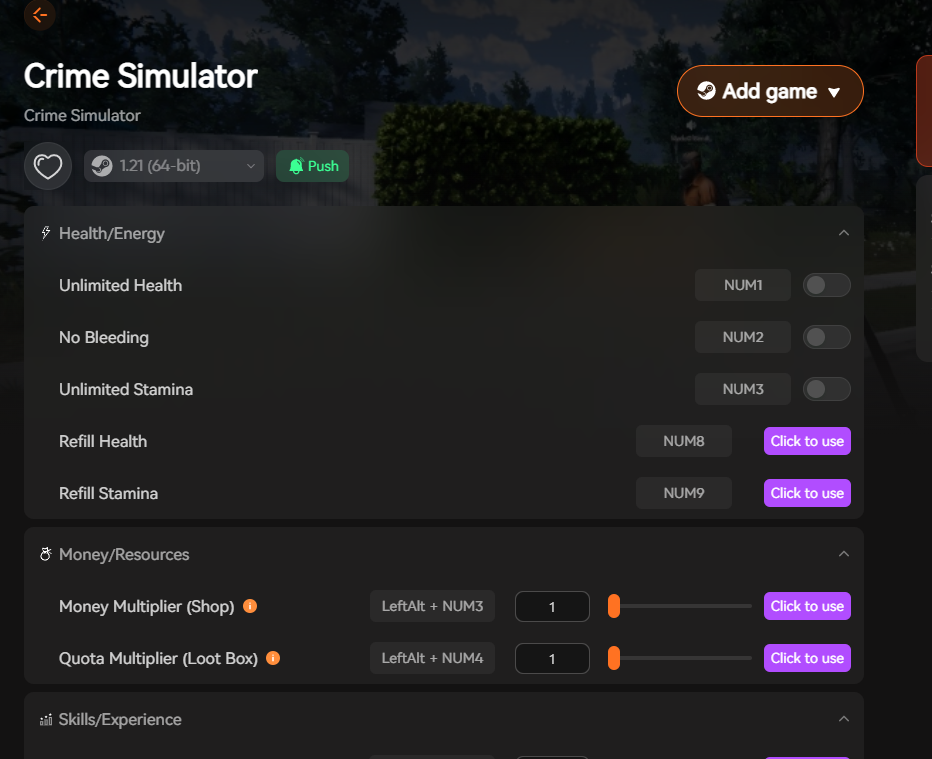This screenshot has height=759, width=932.
Task: Click the Skills/Experience chart icon
Action: click(x=44, y=718)
